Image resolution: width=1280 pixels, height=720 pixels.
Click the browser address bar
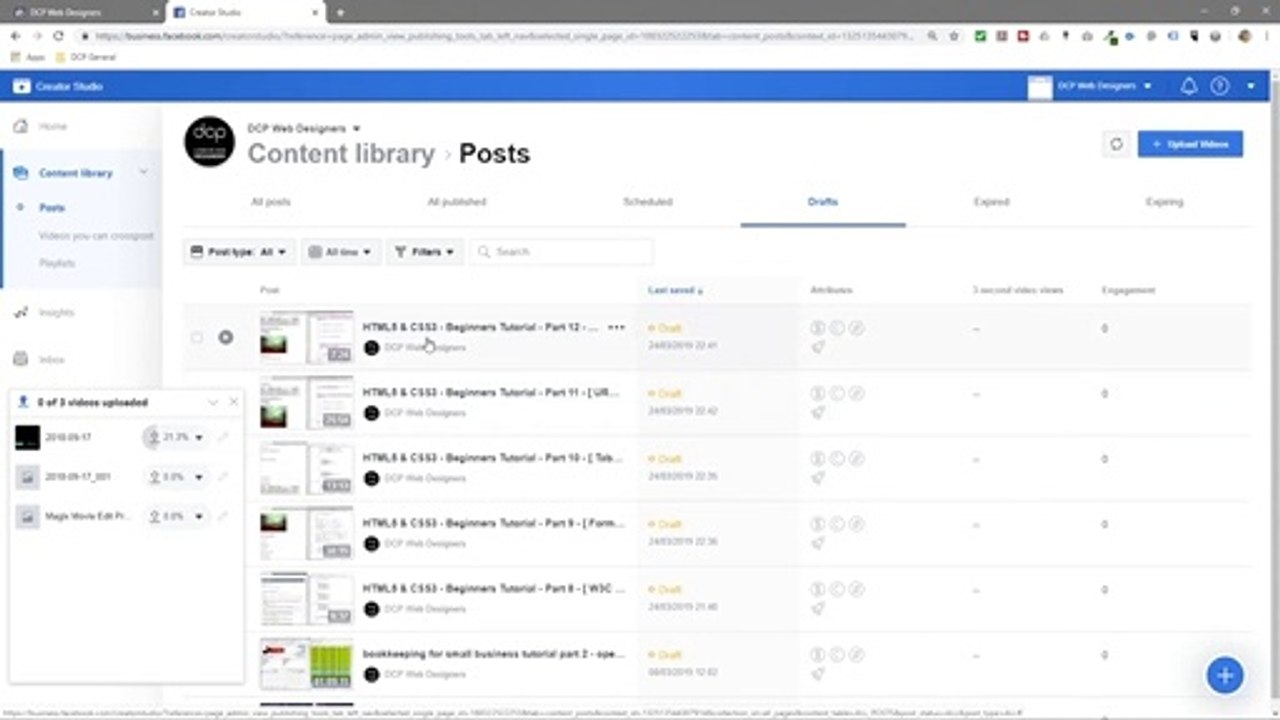[x=500, y=36]
